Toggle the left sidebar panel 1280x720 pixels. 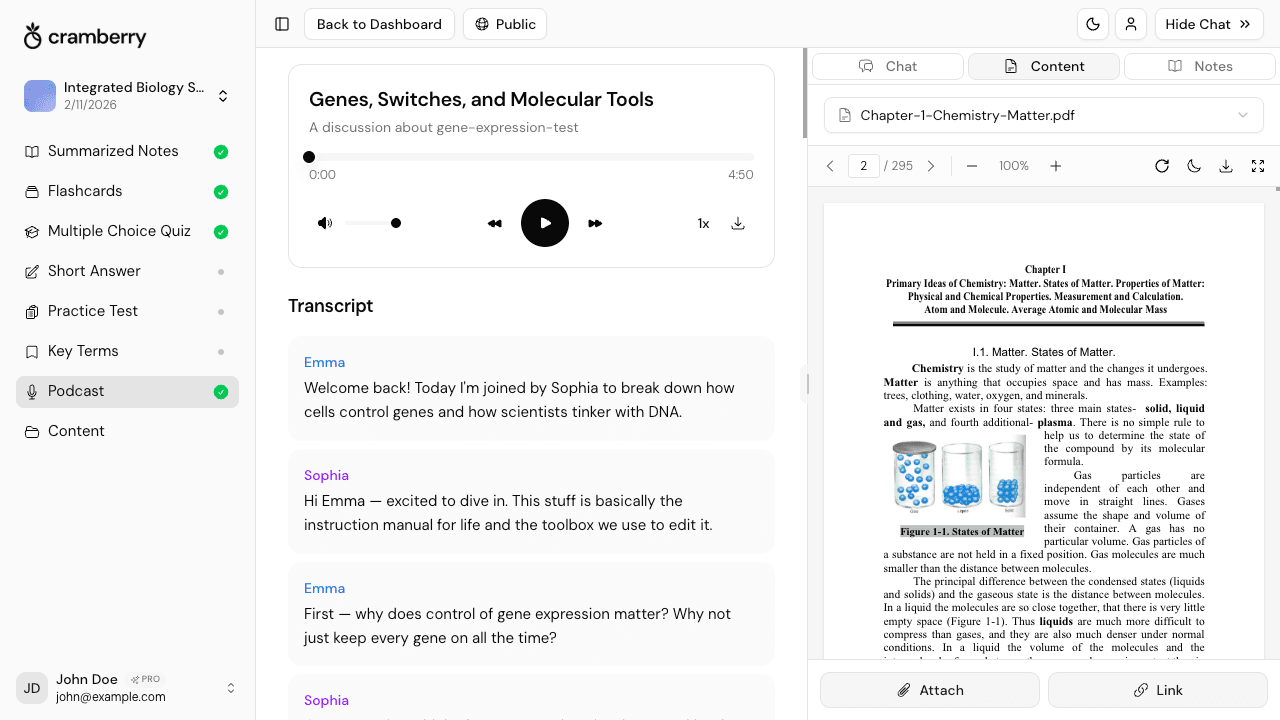[x=281, y=24]
